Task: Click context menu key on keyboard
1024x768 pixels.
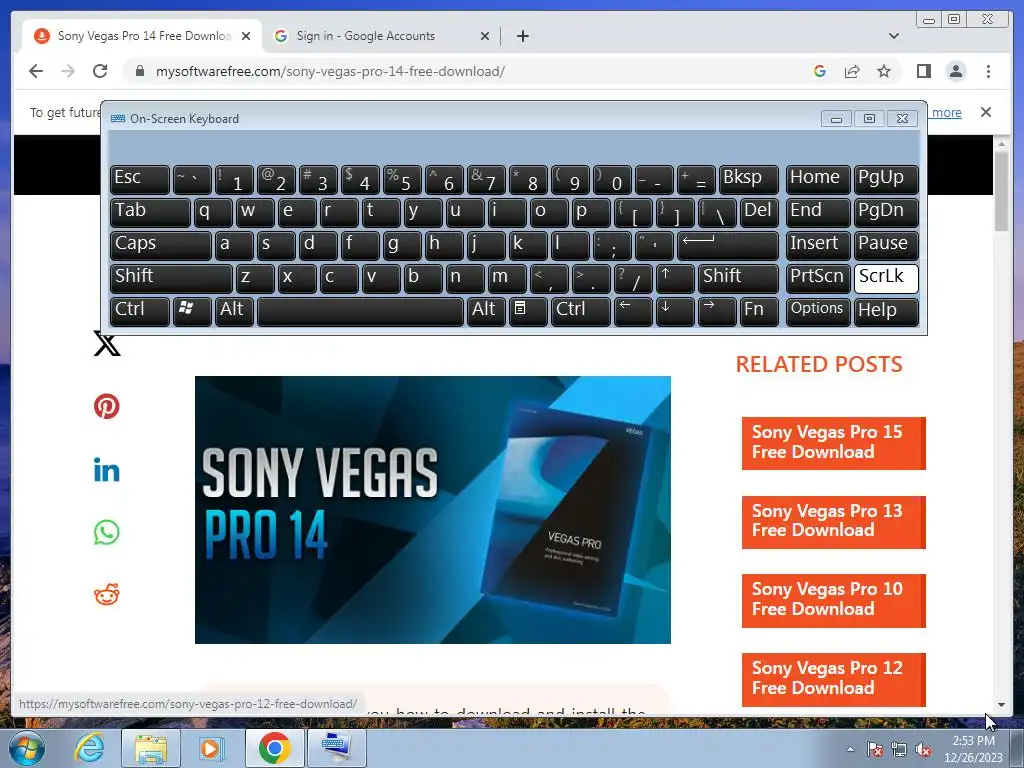Action: pos(527,311)
